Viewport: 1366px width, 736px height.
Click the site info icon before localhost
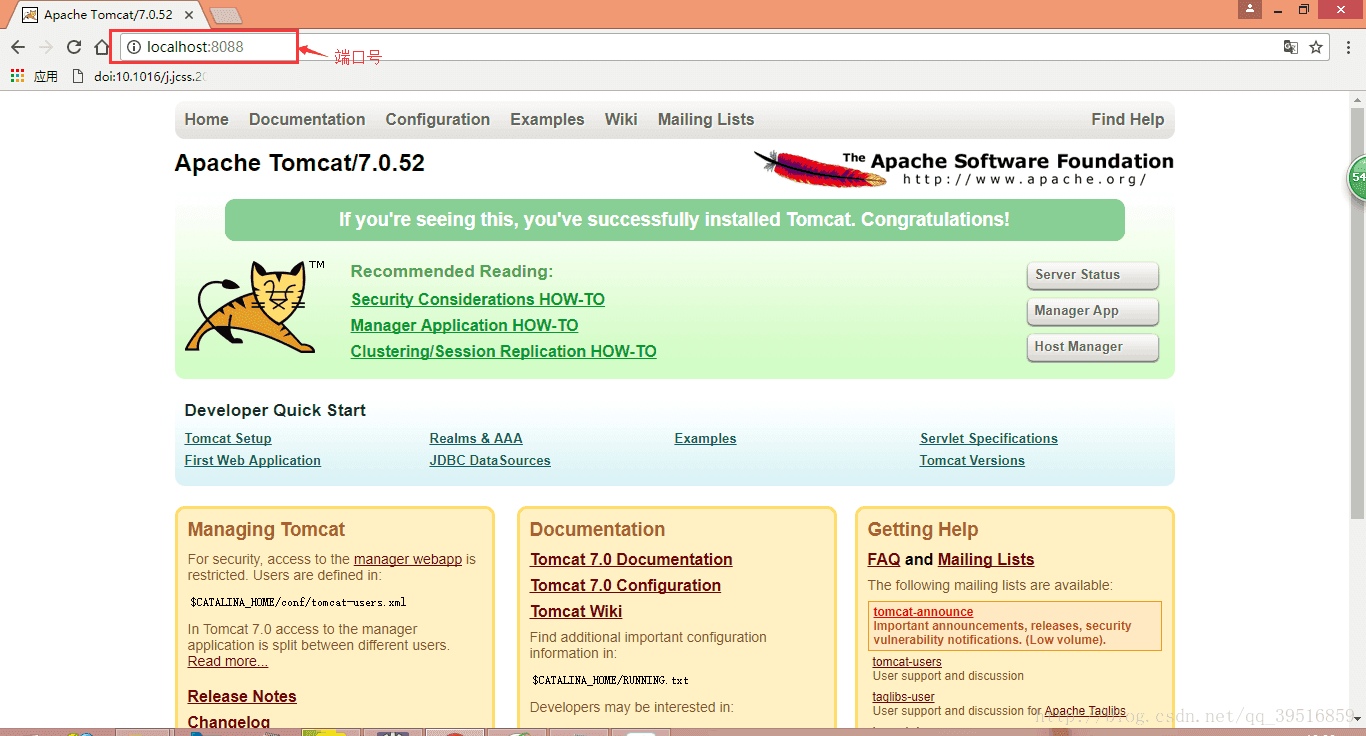pos(134,47)
